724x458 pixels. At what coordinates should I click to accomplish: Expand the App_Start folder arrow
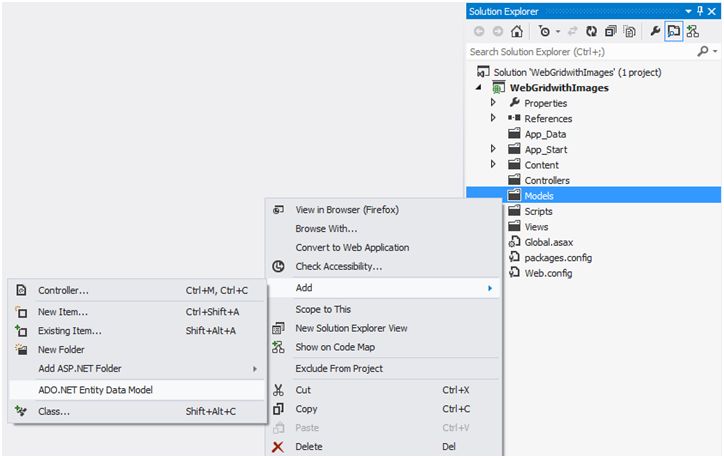coord(493,149)
